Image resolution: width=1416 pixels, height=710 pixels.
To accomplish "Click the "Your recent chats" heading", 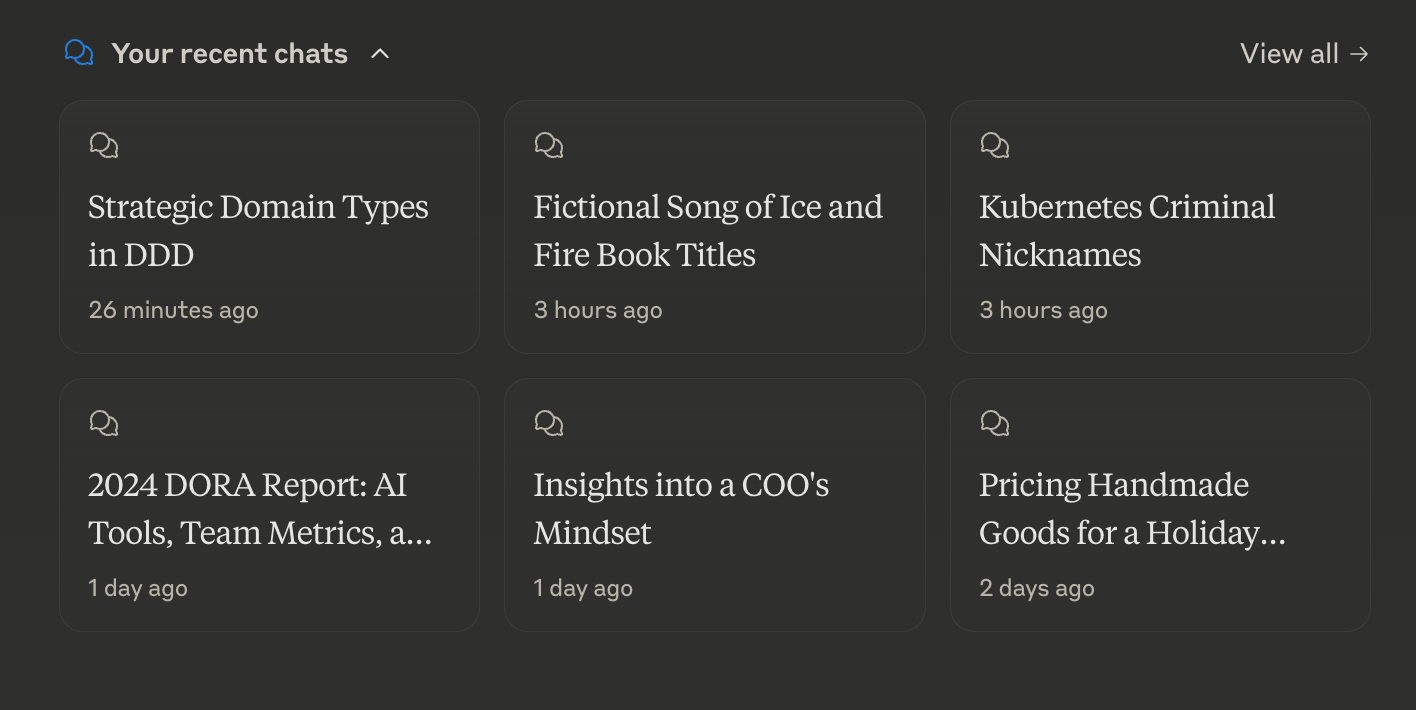I will [229, 54].
